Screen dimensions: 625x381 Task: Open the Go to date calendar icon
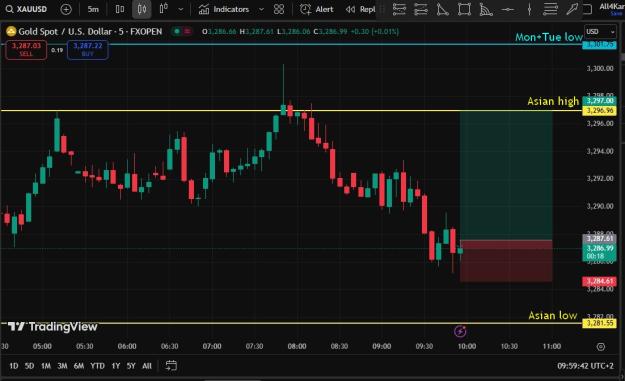click(171, 365)
